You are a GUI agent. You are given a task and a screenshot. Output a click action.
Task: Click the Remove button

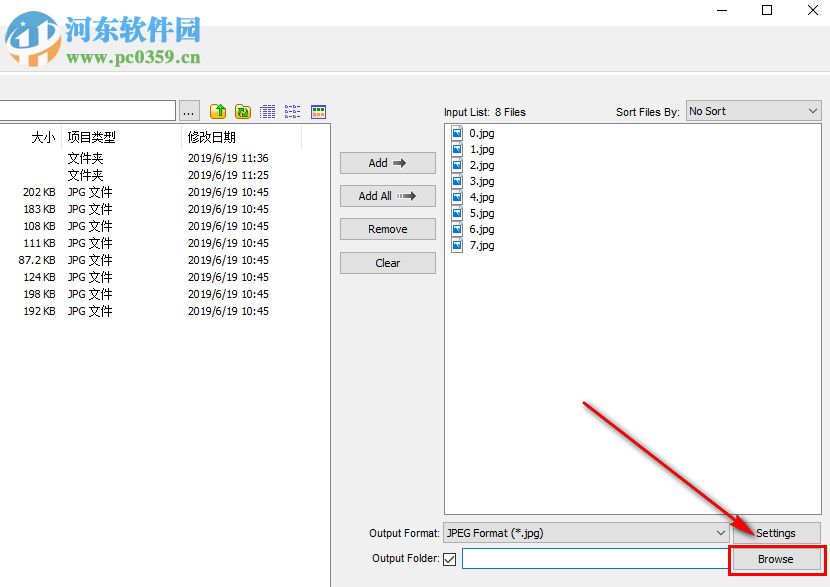click(x=387, y=229)
